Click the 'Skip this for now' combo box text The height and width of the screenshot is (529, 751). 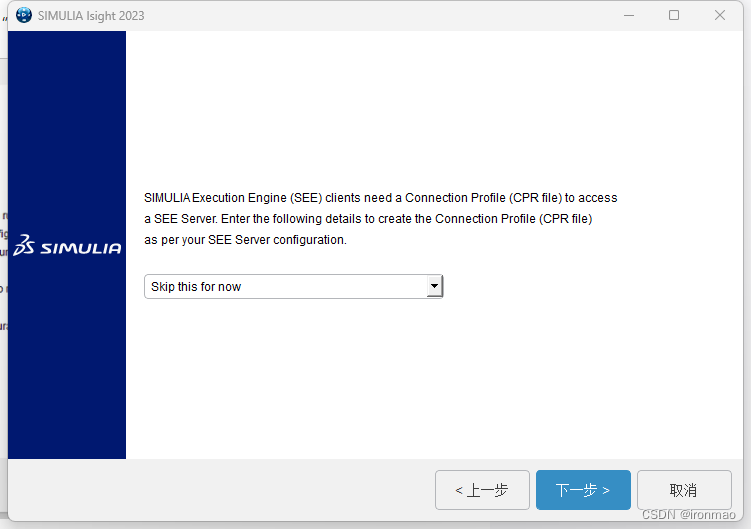(196, 287)
